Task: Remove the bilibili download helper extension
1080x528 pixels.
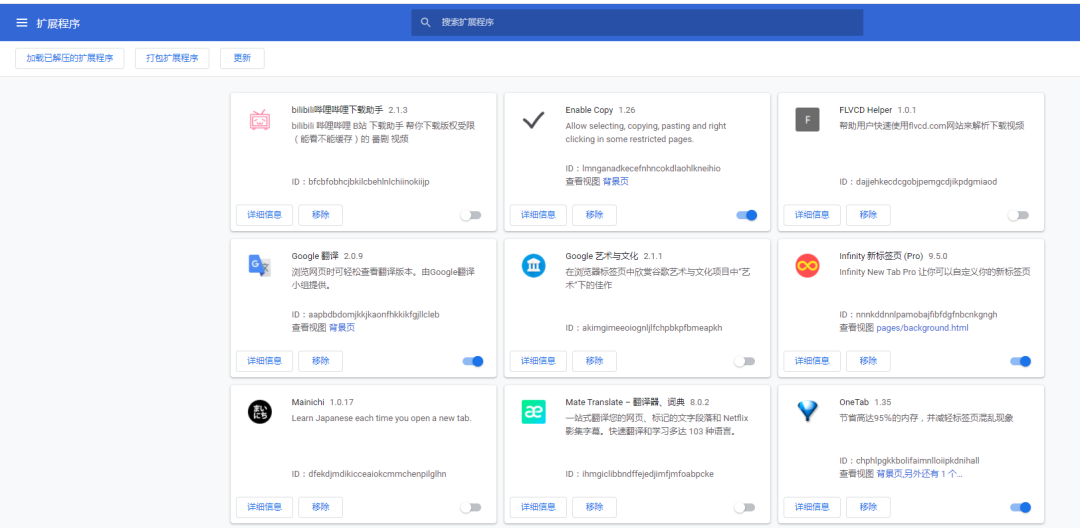Action: (x=320, y=215)
